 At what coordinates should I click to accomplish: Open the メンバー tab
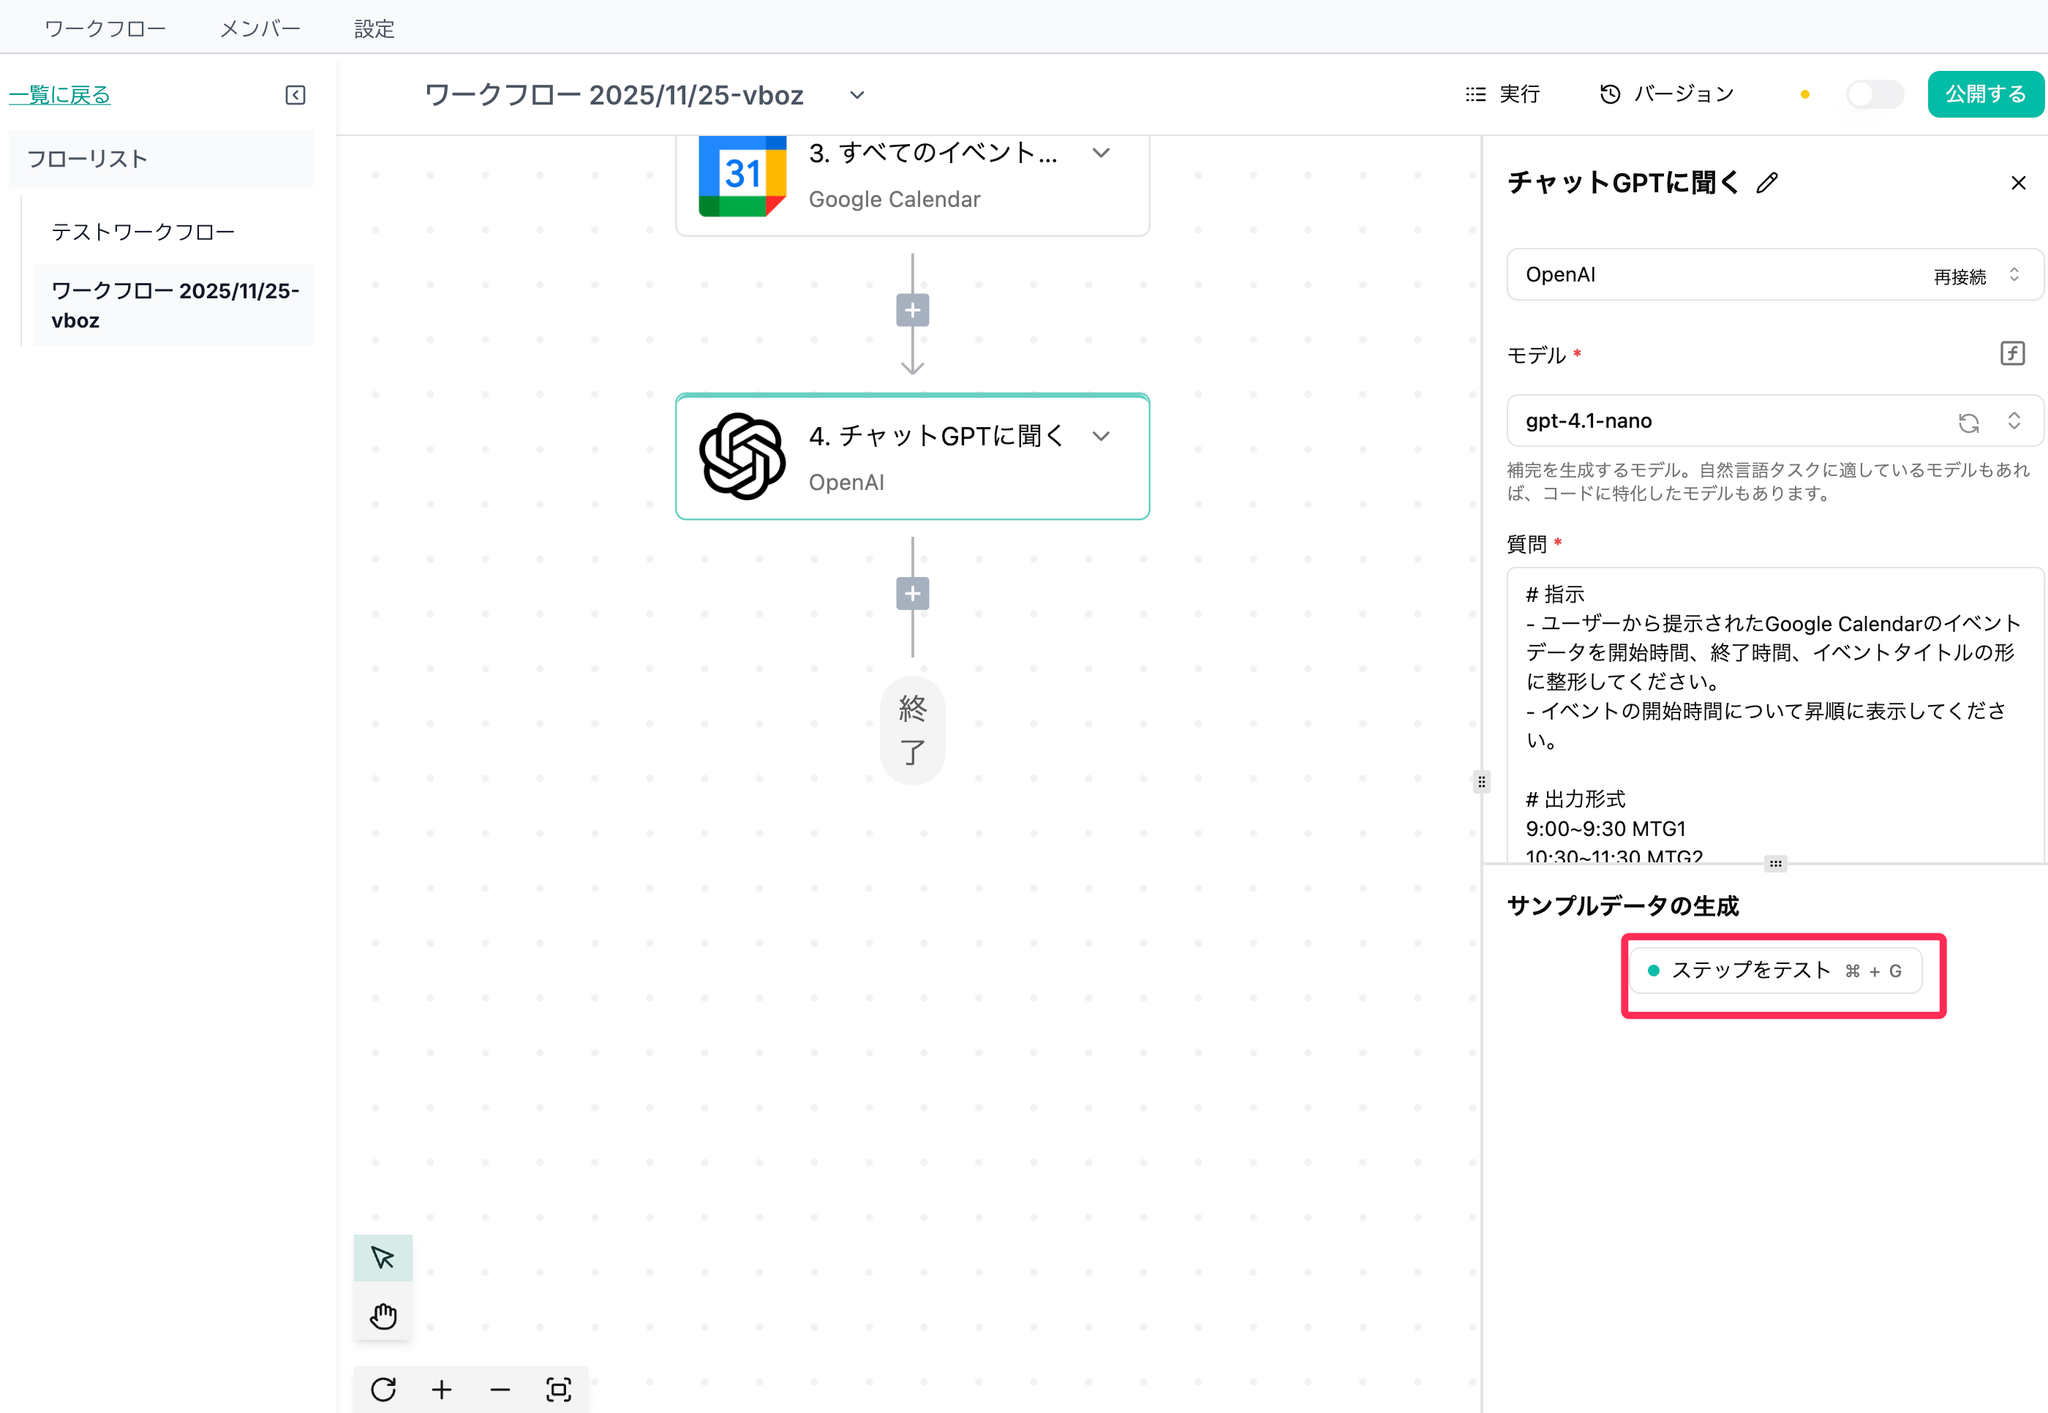click(260, 29)
